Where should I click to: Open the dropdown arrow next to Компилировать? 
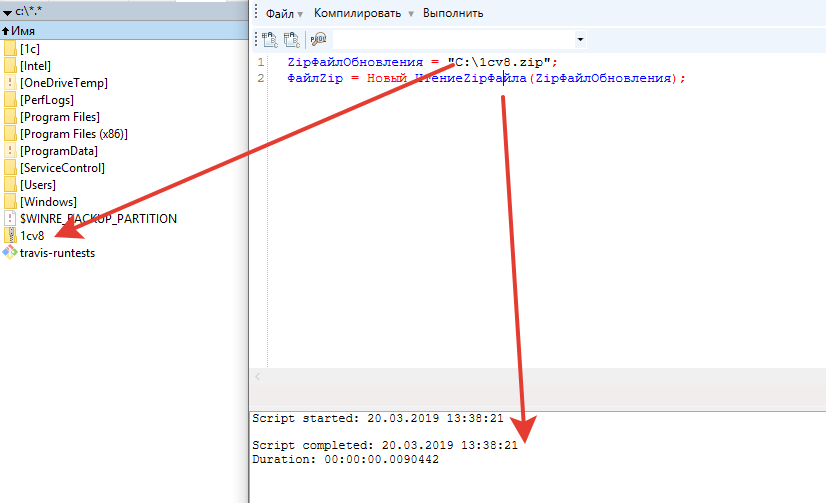point(411,14)
